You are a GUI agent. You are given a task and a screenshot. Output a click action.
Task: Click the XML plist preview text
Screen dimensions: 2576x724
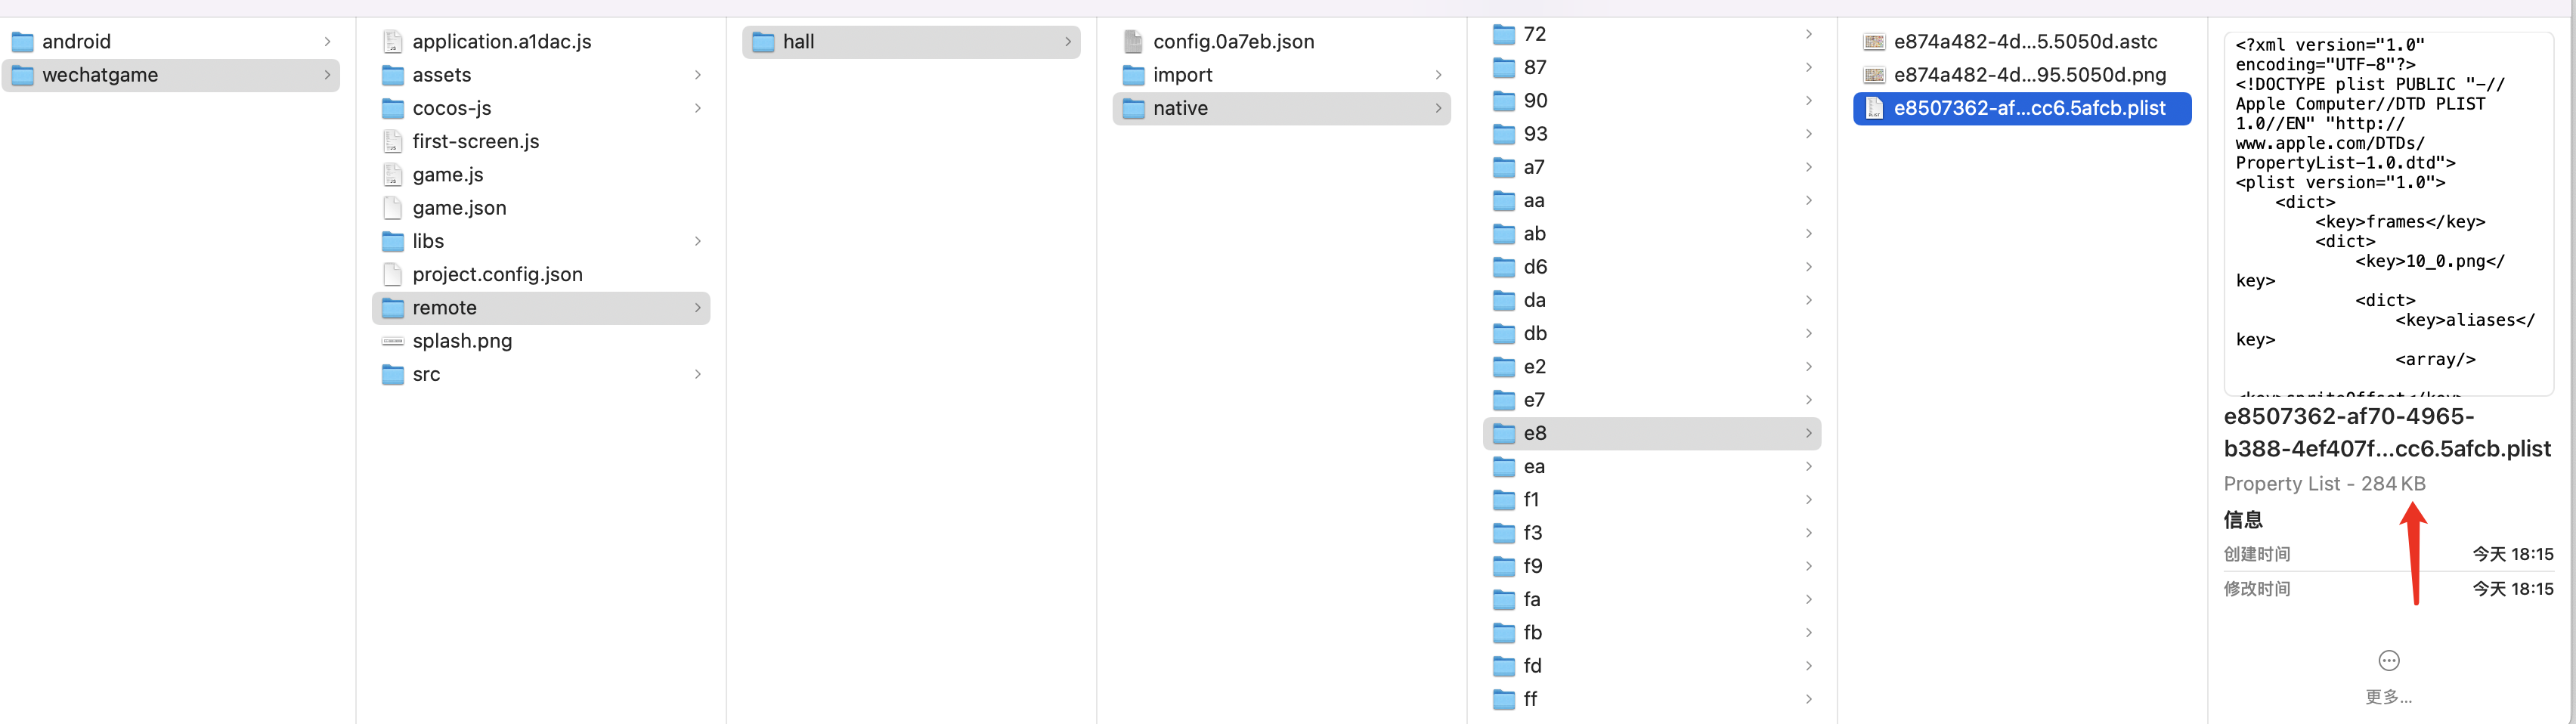click(2388, 214)
